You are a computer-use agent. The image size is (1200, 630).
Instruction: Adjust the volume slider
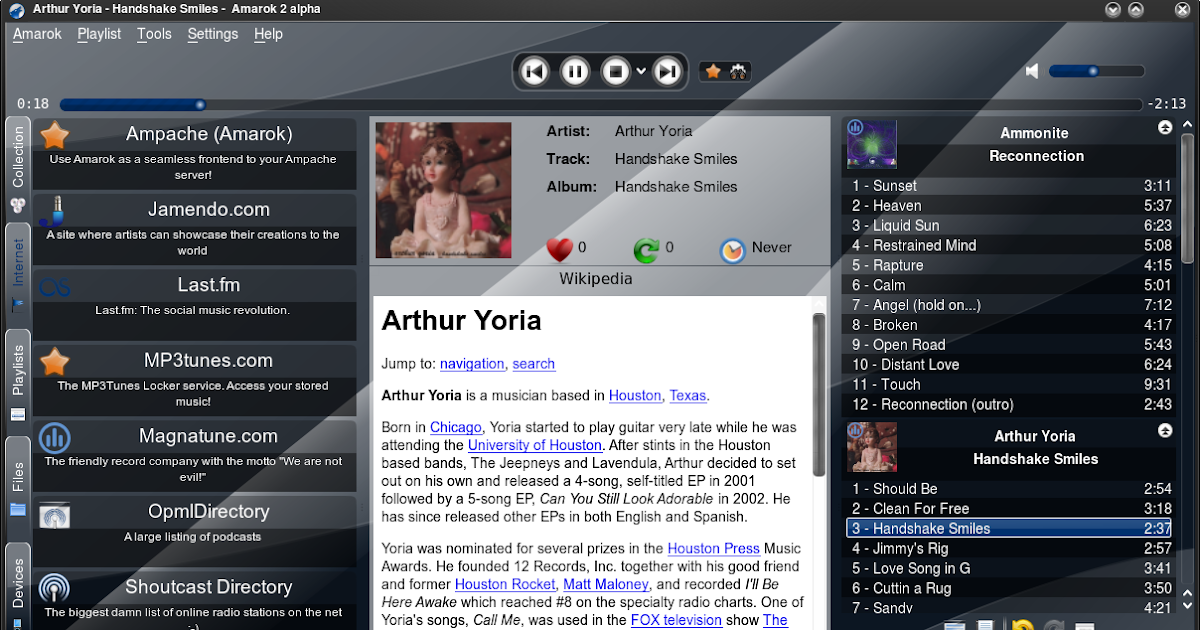click(1096, 71)
